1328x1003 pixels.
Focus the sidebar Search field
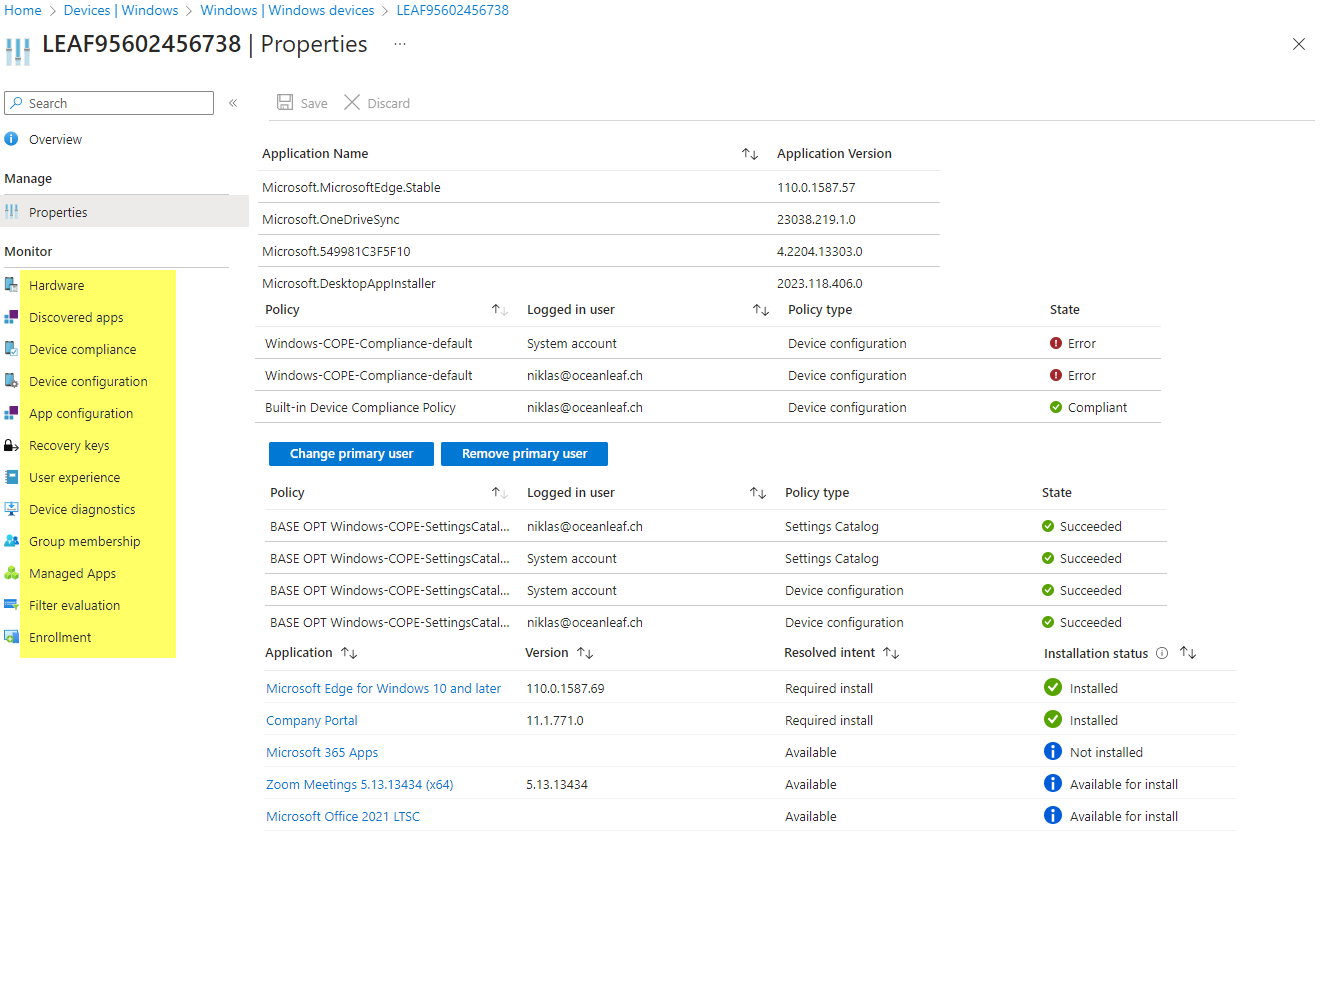[109, 103]
